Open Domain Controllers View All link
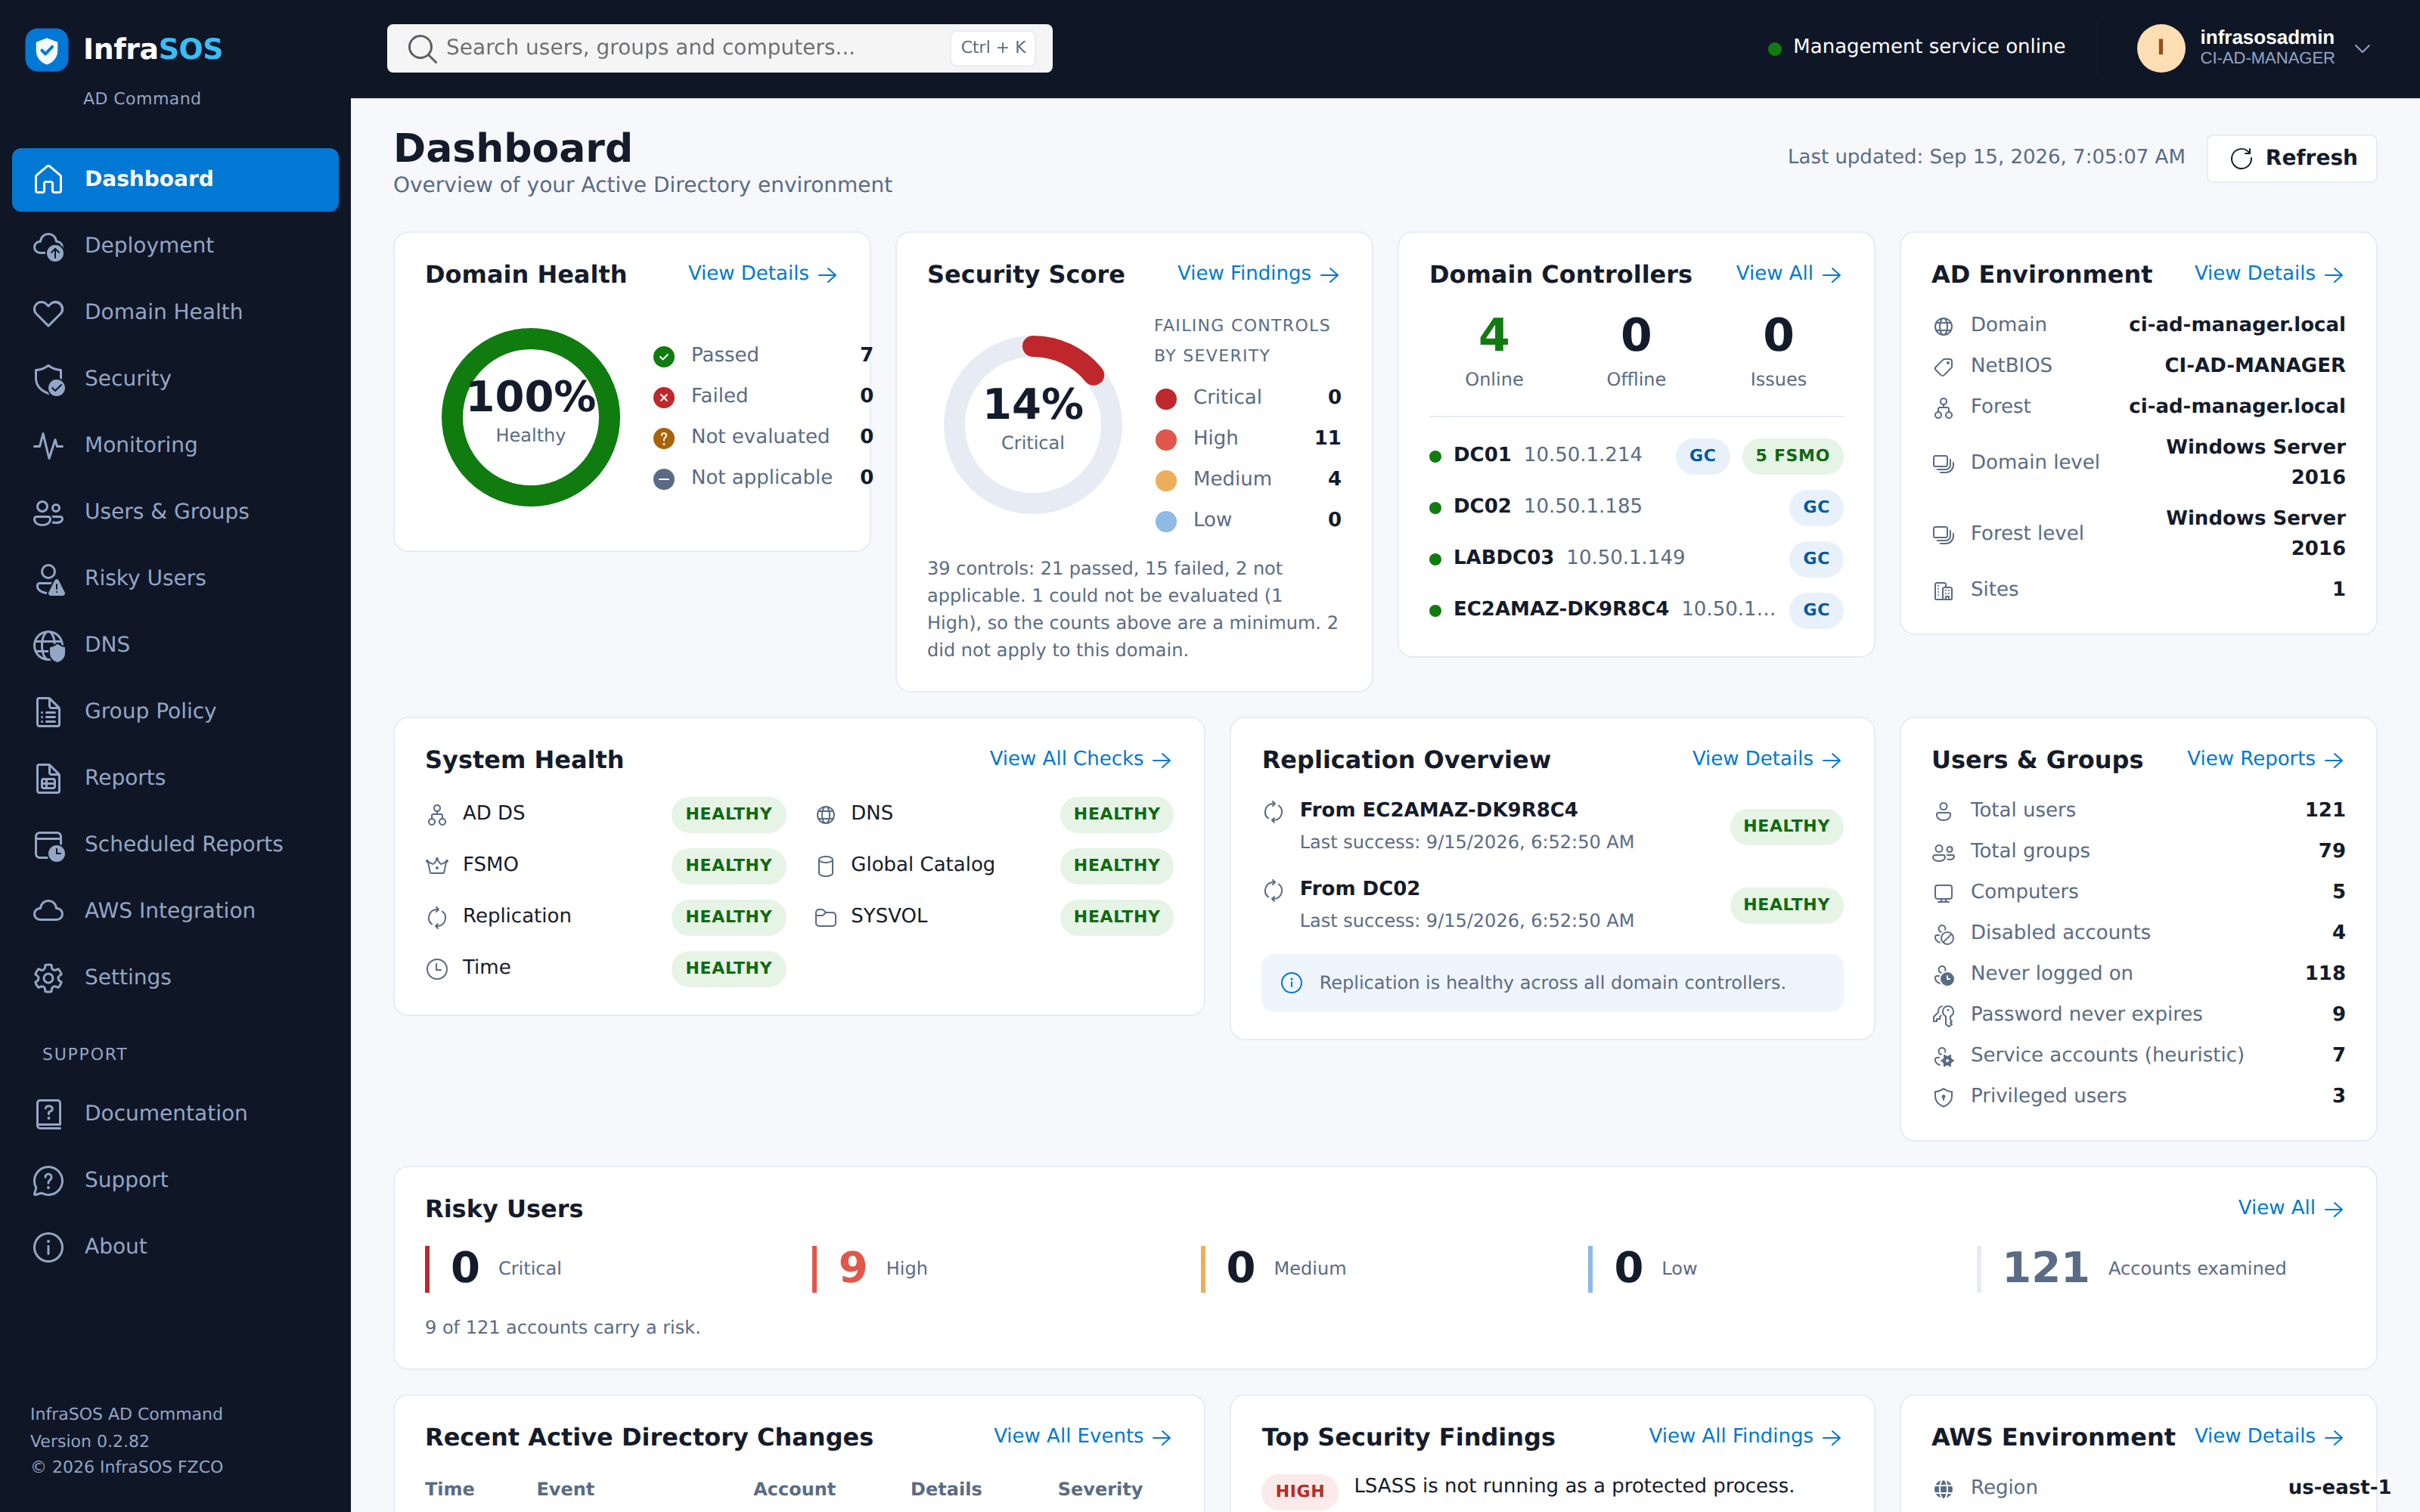The image size is (2420, 1512). pos(1788,274)
